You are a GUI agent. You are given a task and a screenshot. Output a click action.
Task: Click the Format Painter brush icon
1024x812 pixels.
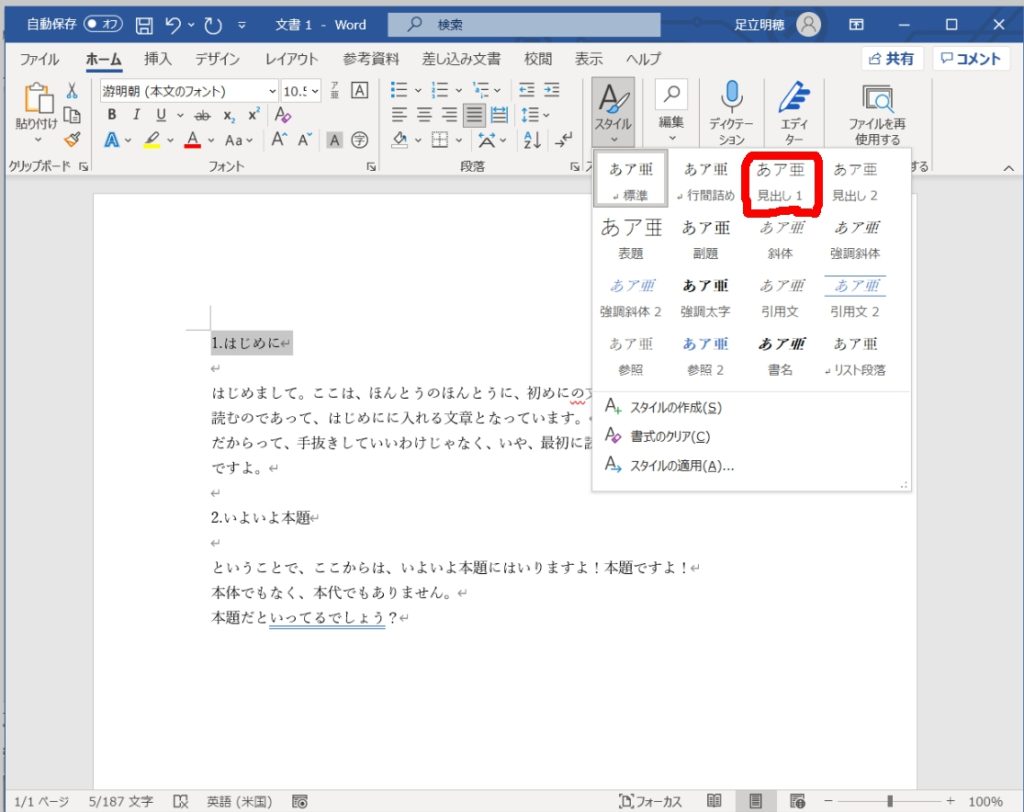pyautogui.click(x=71, y=139)
